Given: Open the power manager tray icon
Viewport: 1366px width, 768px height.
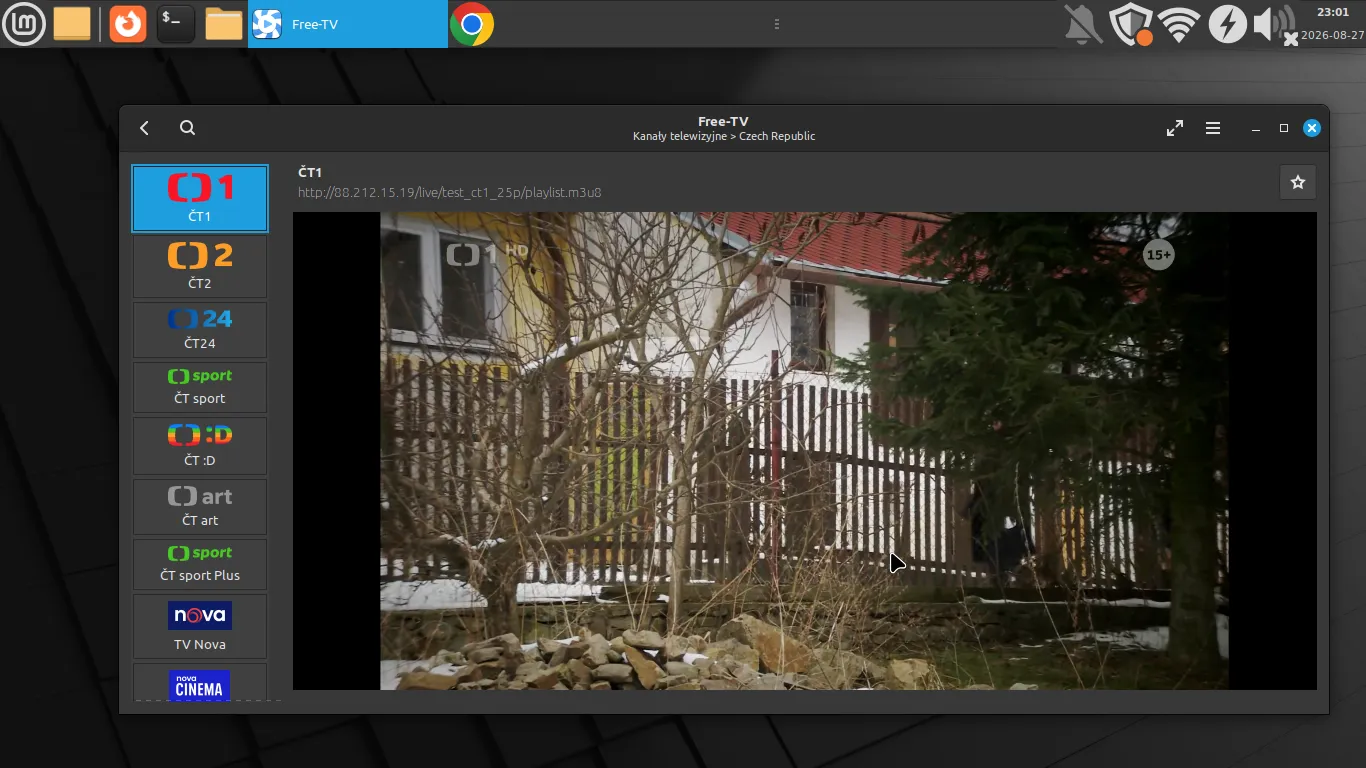Looking at the screenshot, I should point(1227,24).
